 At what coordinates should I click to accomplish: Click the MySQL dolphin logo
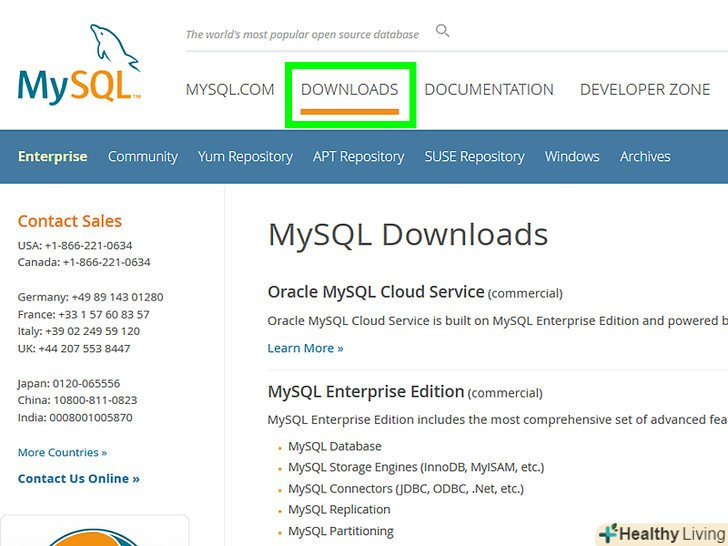pyautogui.click(x=79, y=64)
